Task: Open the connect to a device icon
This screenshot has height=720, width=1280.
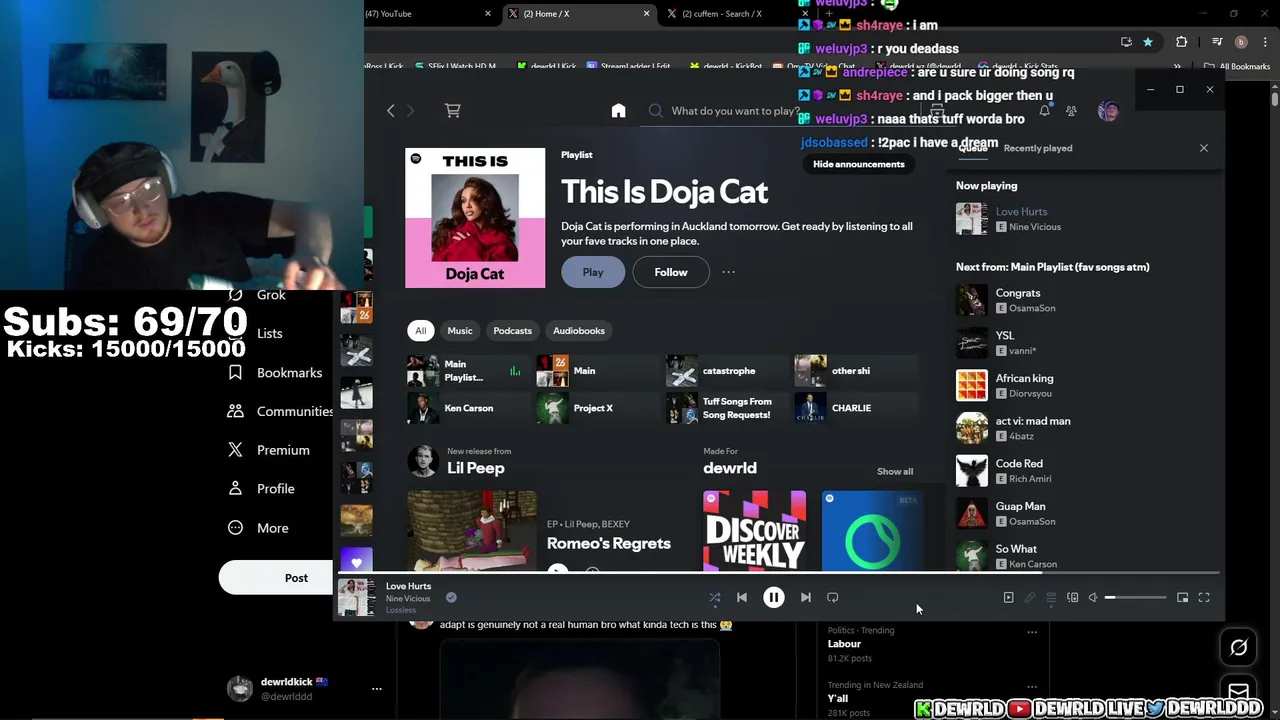Action: (1072, 598)
